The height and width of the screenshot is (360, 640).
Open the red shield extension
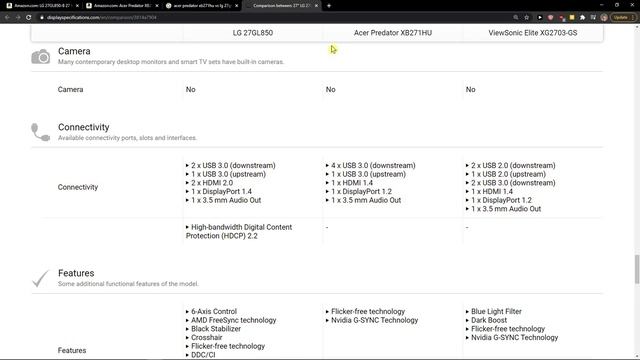(551, 18)
